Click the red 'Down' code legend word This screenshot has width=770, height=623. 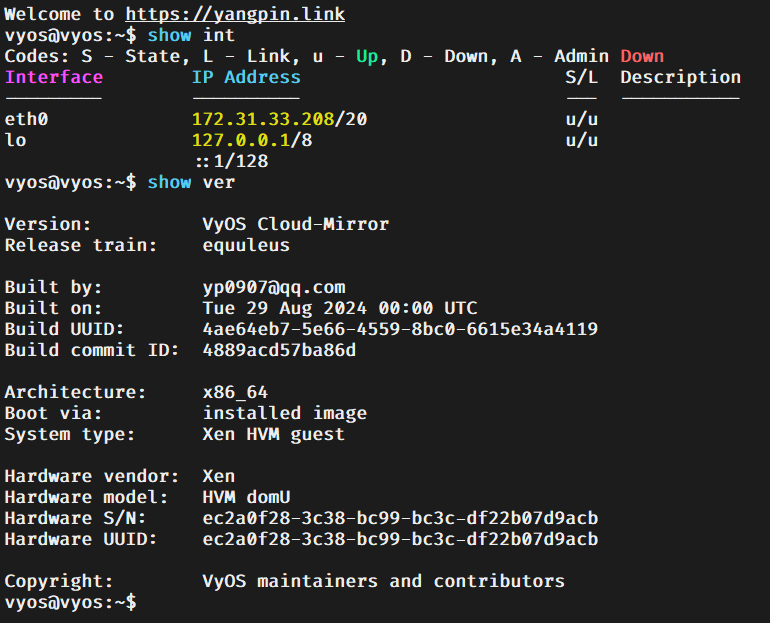tap(642, 56)
